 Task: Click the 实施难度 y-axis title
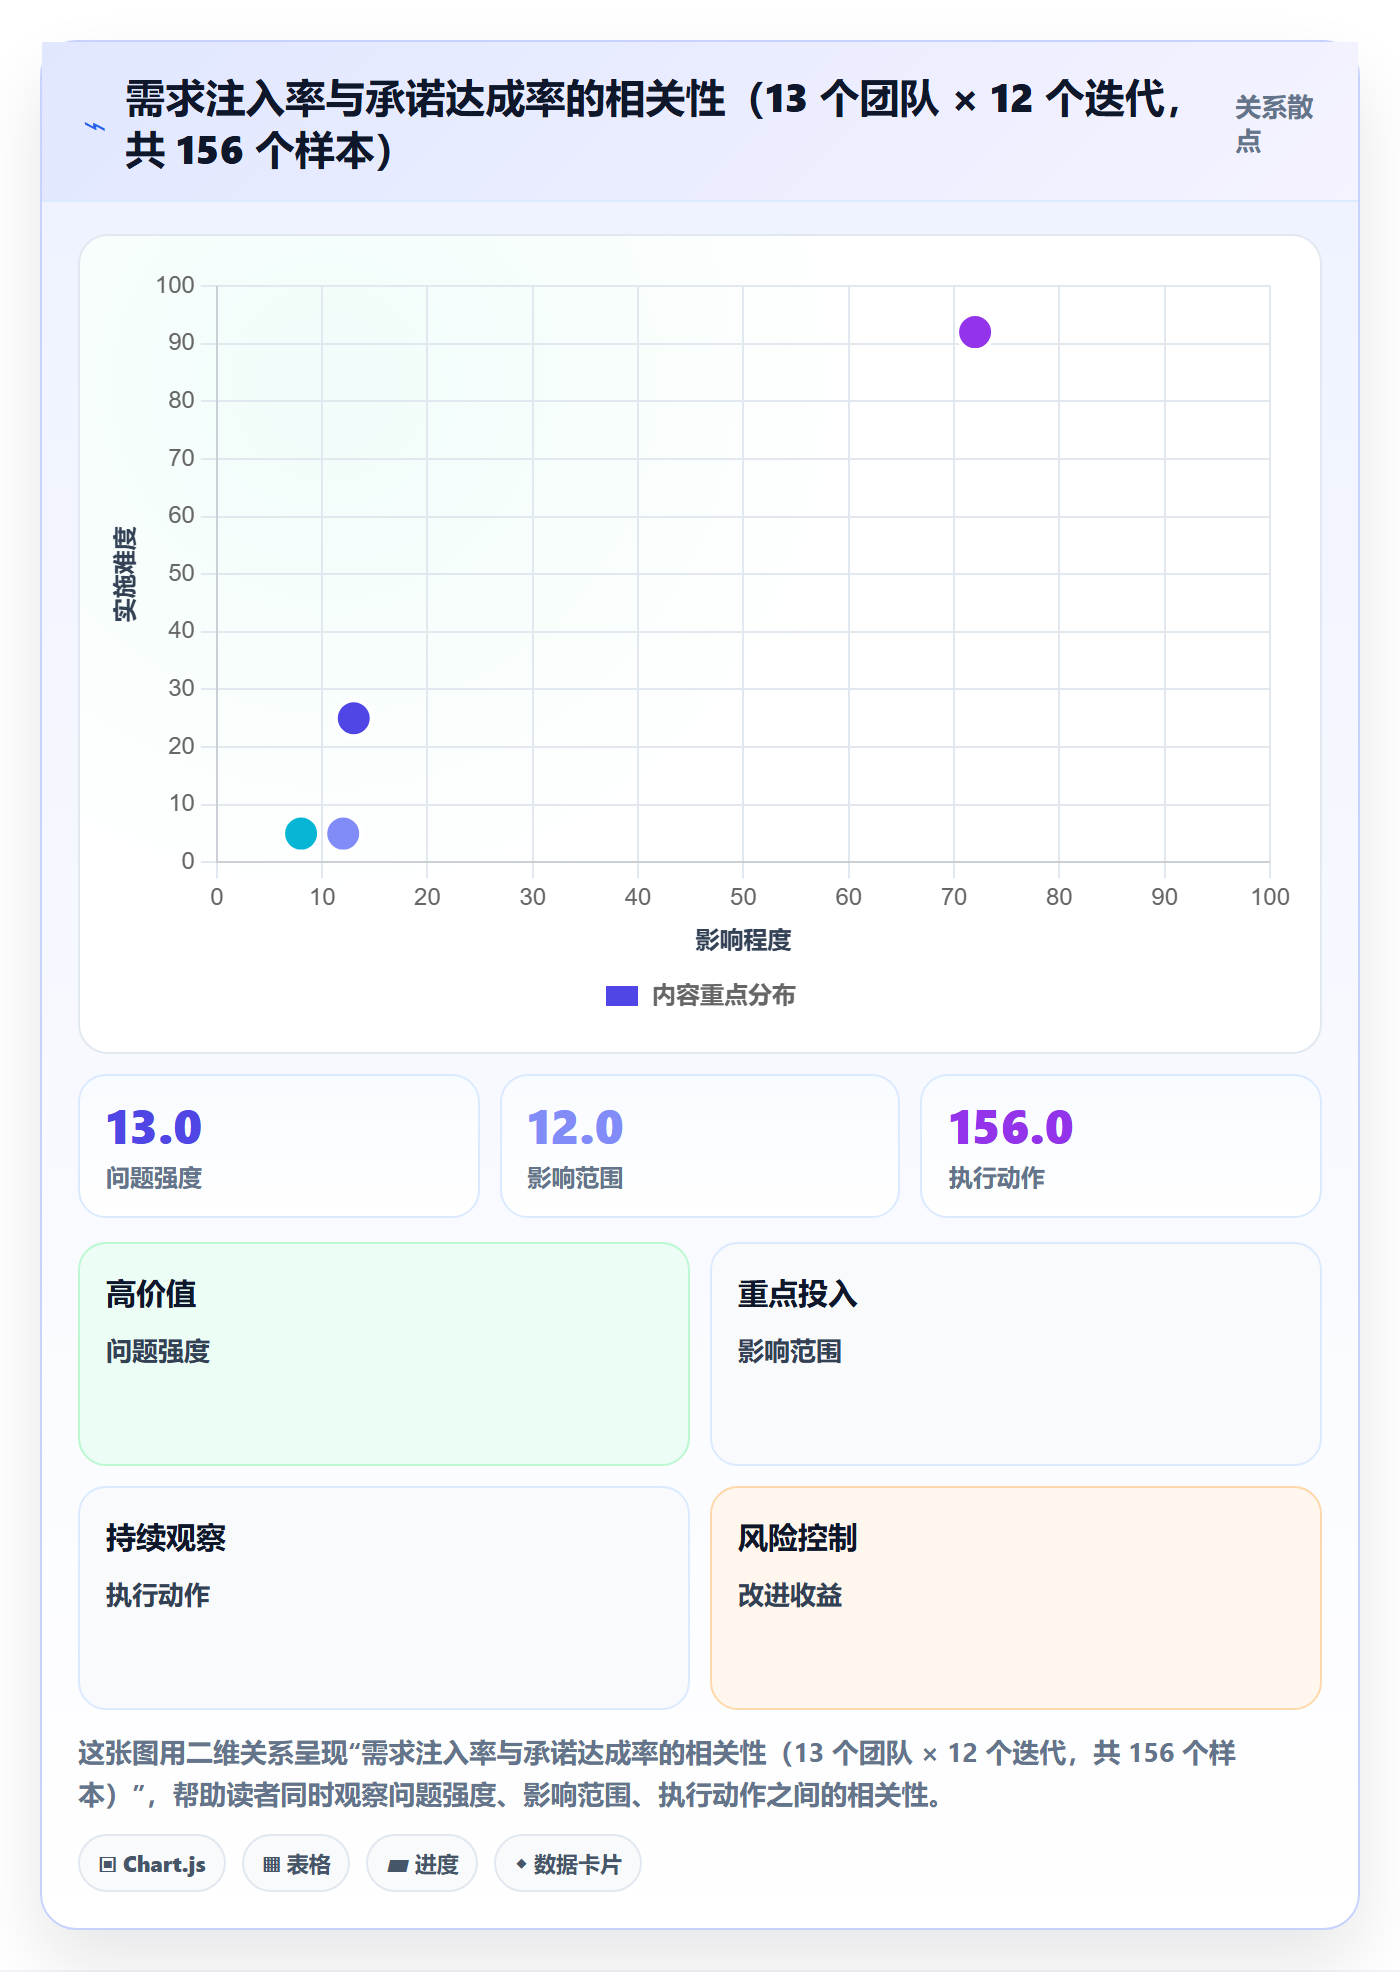pos(125,574)
